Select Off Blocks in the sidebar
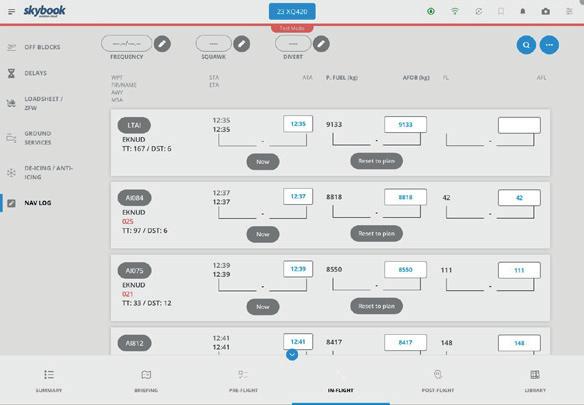The height and width of the screenshot is (405, 584). pos(42,47)
